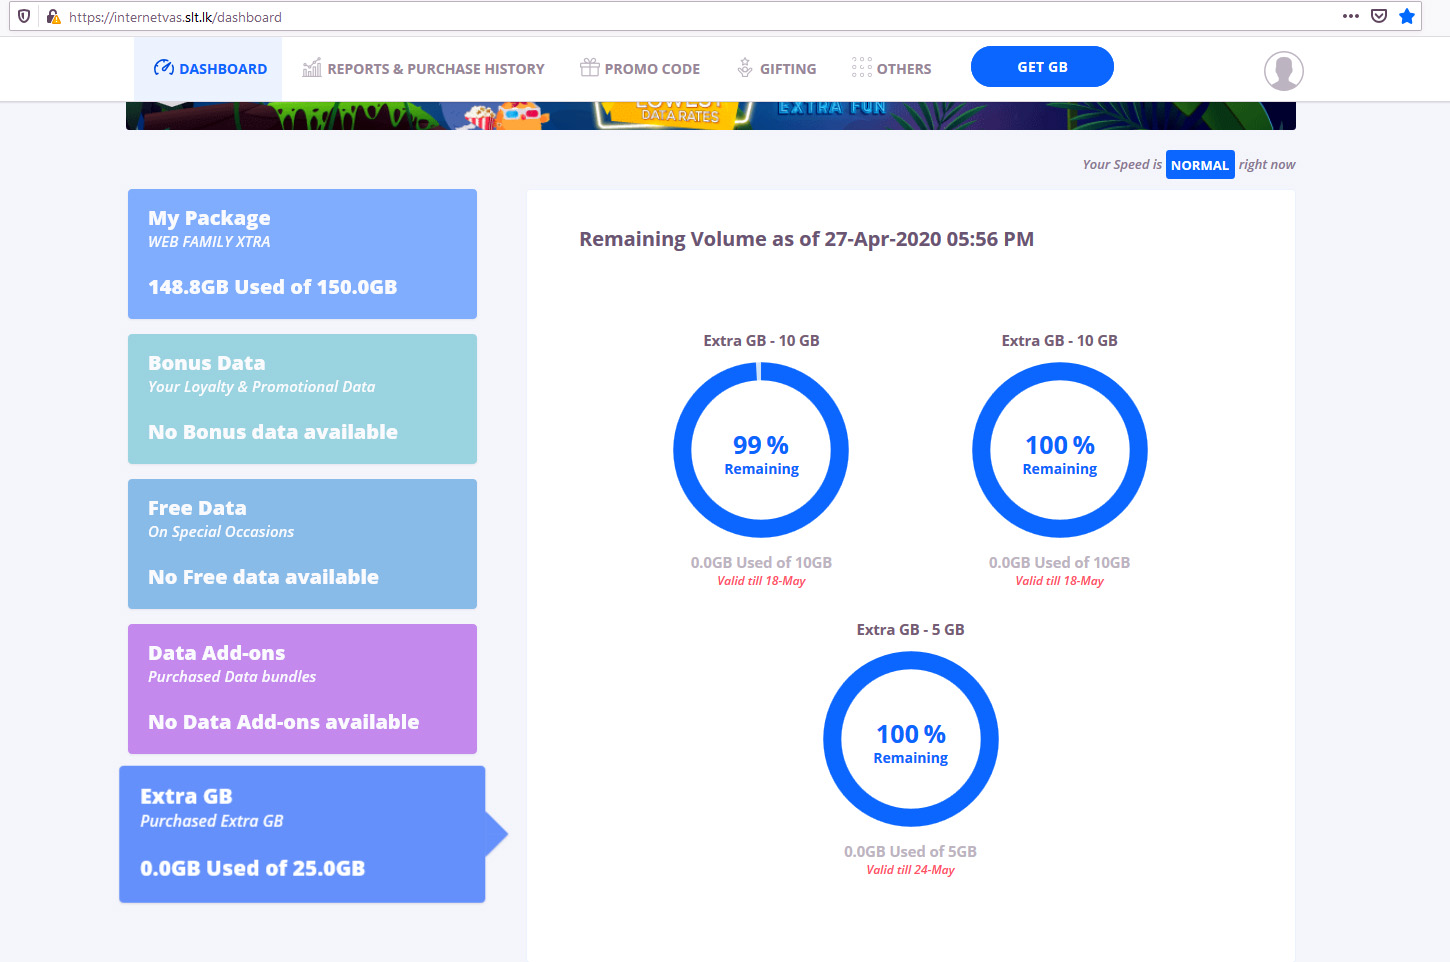Click the '0.0GB Used of 5GB' text
Screen dimensions: 1450x962
(910, 852)
